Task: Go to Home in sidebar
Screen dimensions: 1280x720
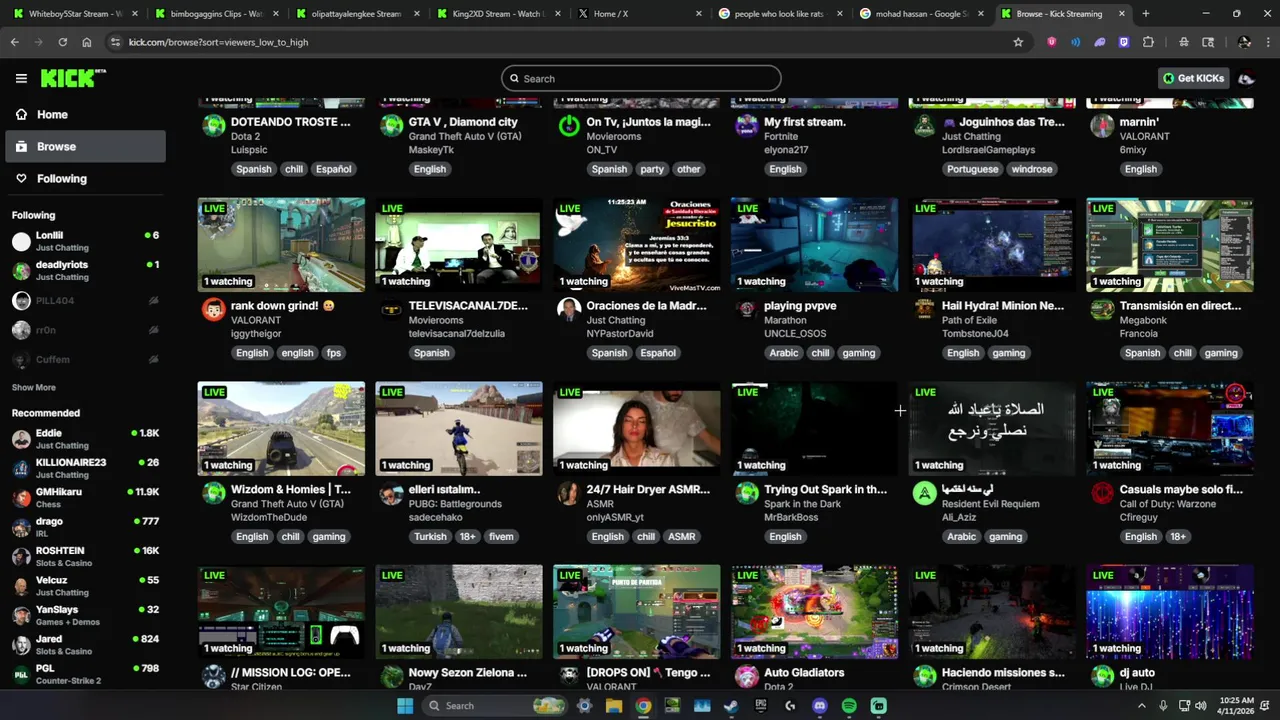Action: click(x=85, y=114)
